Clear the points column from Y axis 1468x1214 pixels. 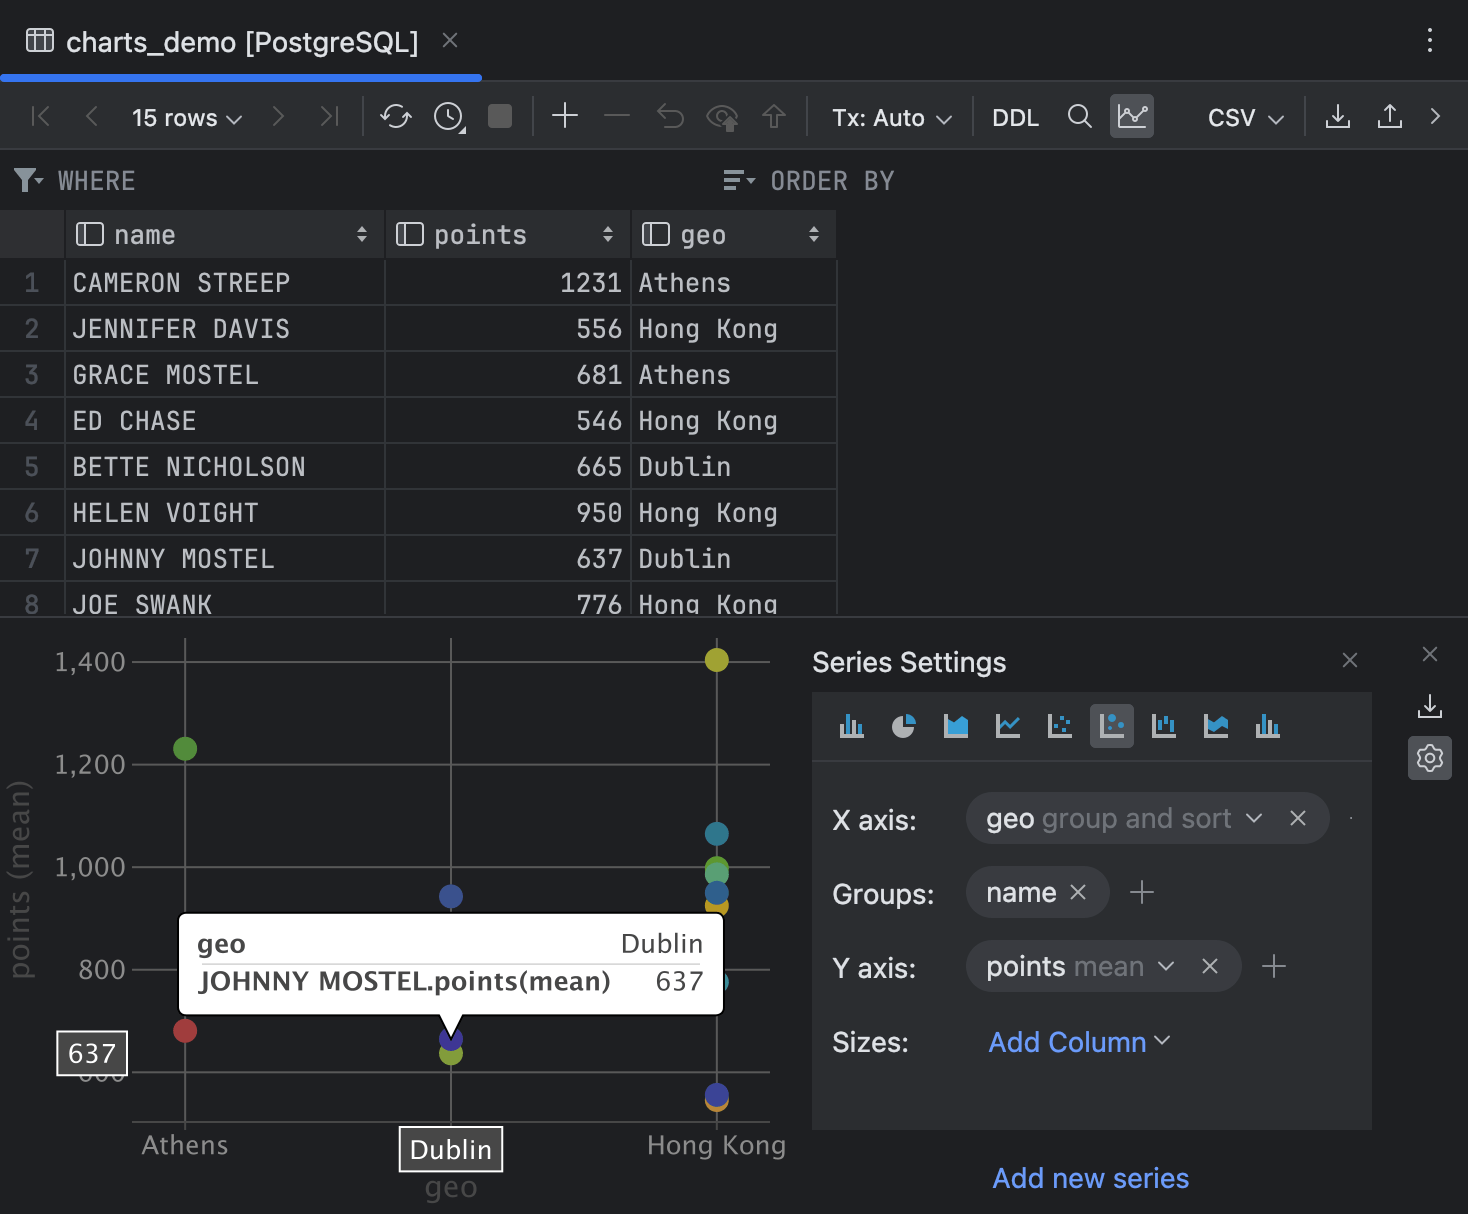[x=1210, y=966]
